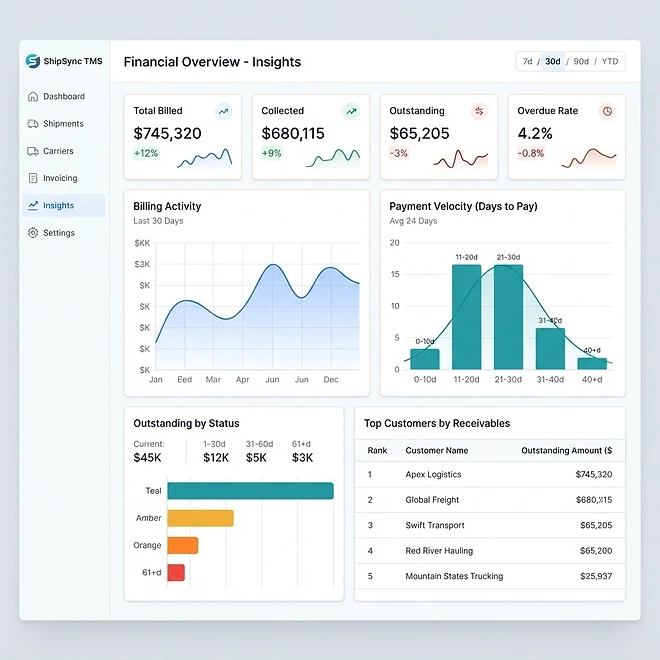Click the -3% change badge
The height and width of the screenshot is (660, 660).
tap(399, 153)
